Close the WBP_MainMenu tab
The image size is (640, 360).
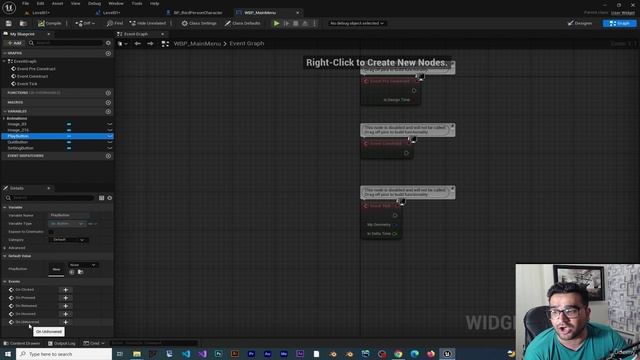pyautogui.click(x=297, y=13)
